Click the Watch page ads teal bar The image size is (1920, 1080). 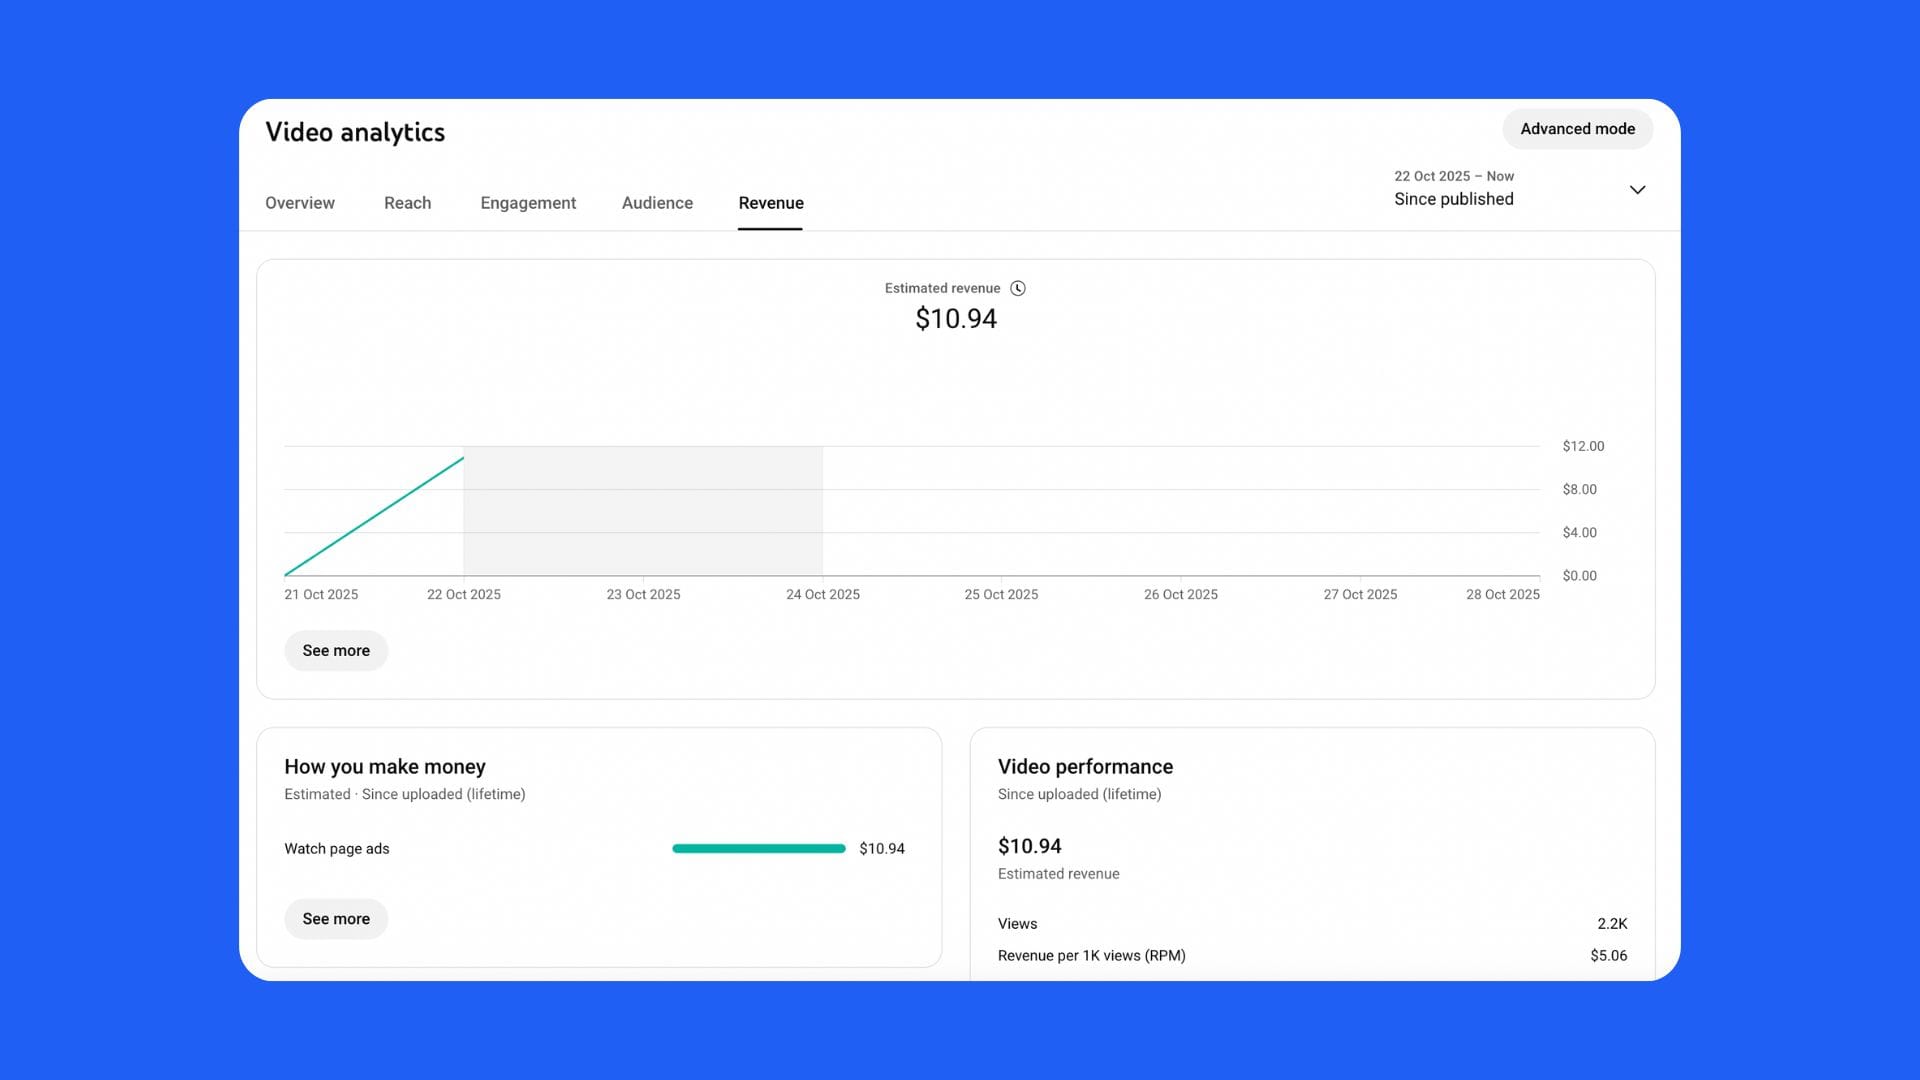(x=758, y=849)
